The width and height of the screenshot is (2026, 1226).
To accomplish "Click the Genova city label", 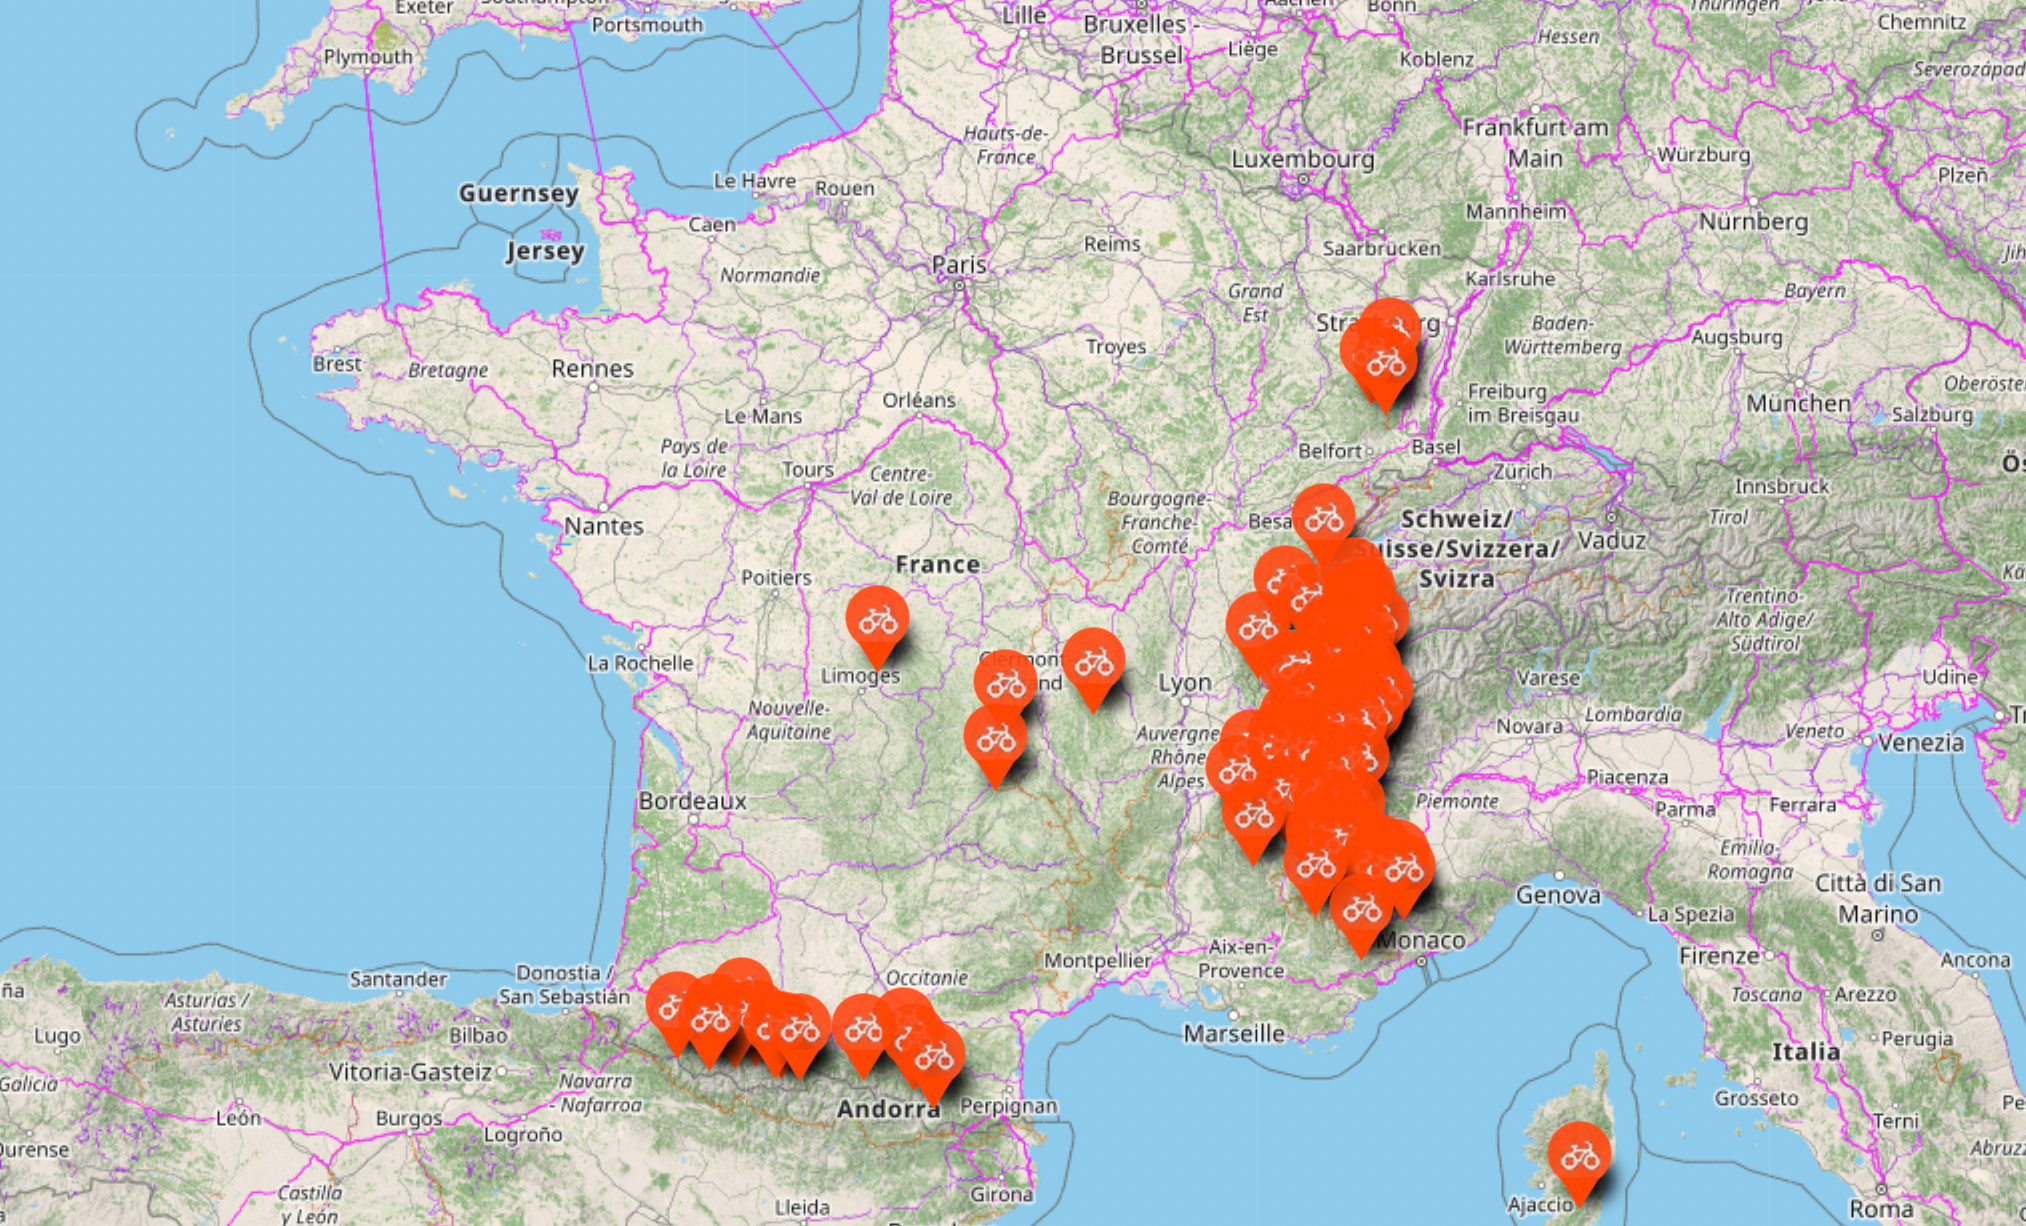I will coord(1558,895).
